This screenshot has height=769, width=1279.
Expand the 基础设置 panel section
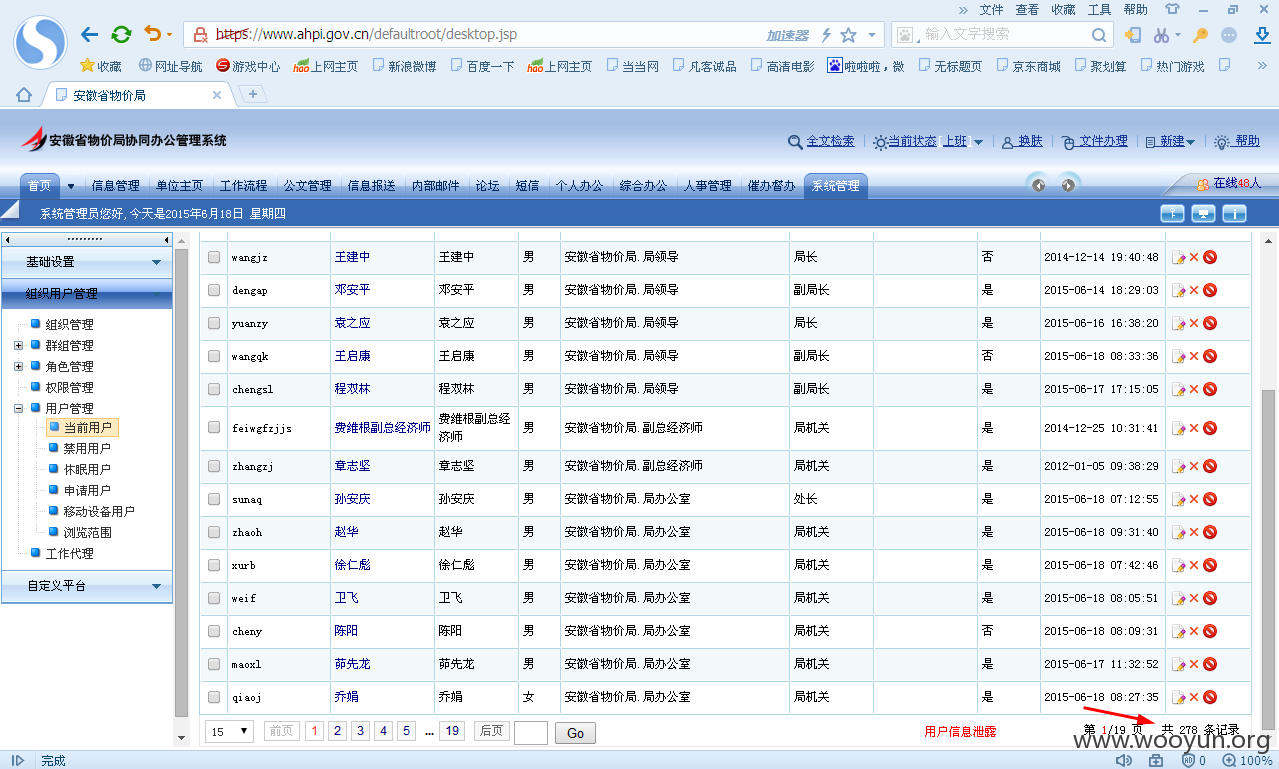click(87, 262)
